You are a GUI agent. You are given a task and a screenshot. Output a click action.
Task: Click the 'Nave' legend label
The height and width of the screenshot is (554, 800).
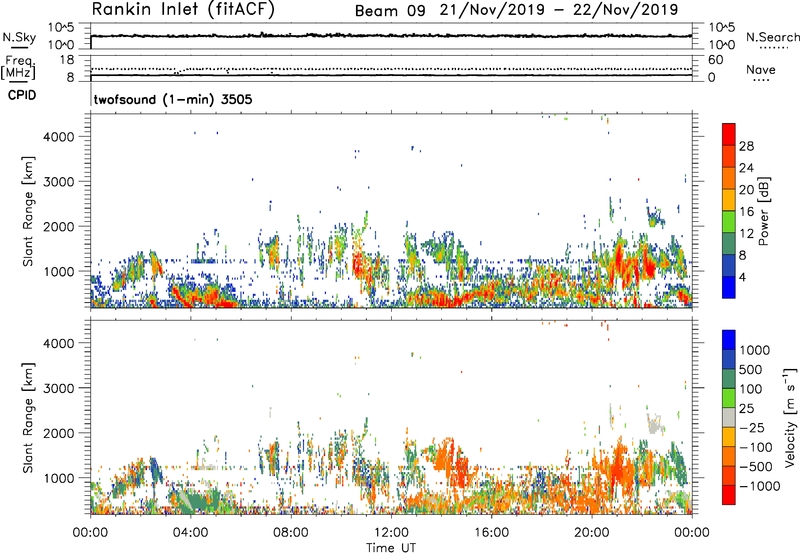(760, 70)
